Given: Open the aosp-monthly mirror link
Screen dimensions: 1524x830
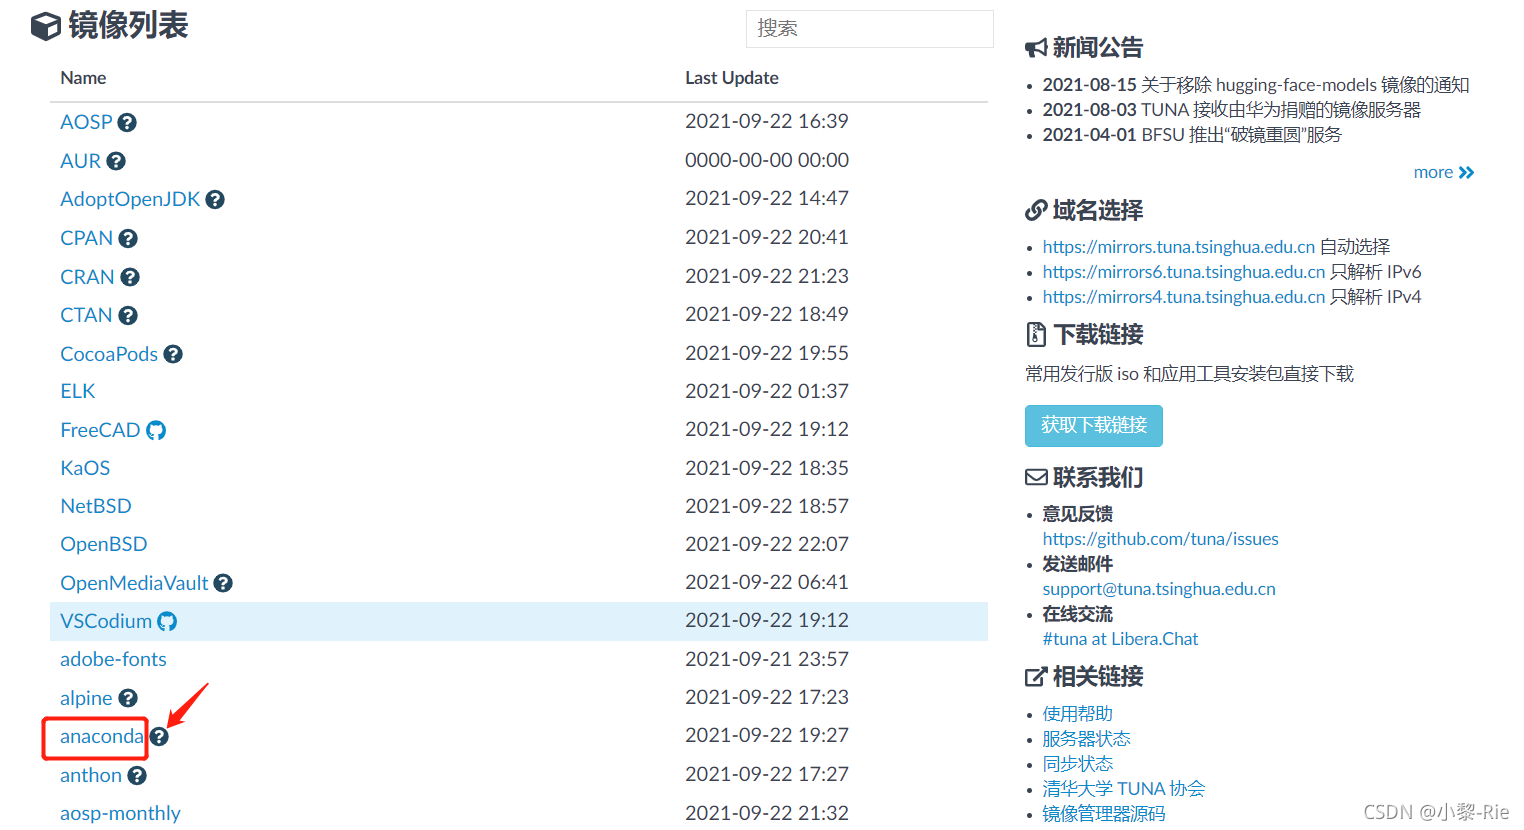Looking at the screenshot, I should click(x=120, y=813).
